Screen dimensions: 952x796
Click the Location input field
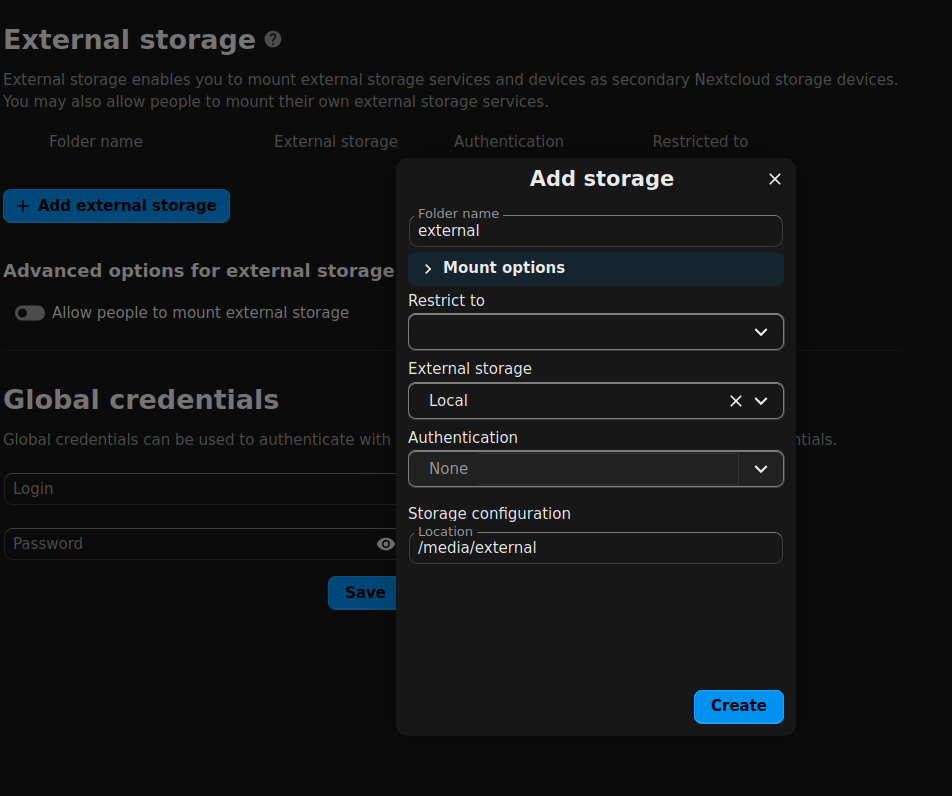(595, 548)
